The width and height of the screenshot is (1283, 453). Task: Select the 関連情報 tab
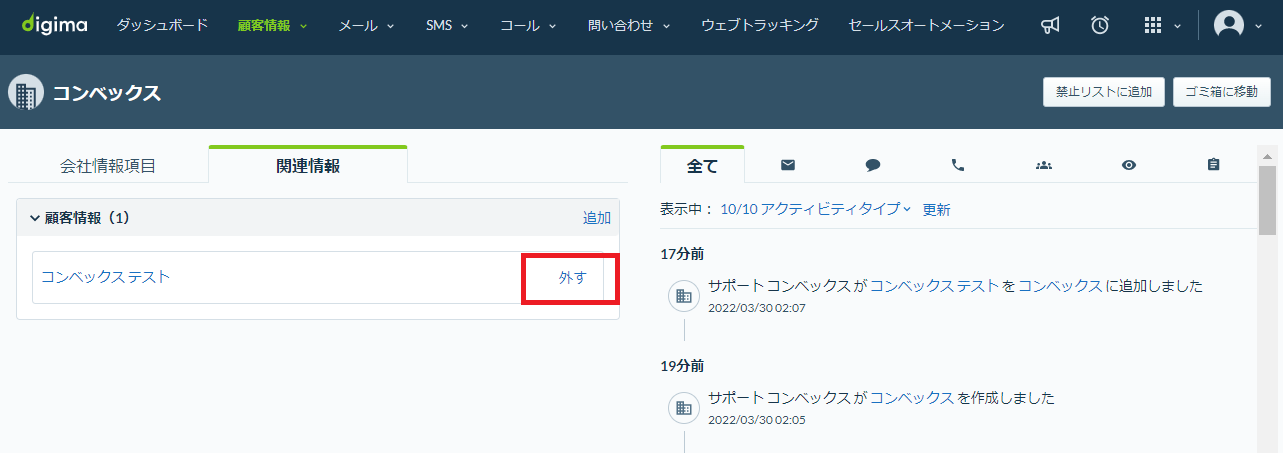[x=308, y=165]
